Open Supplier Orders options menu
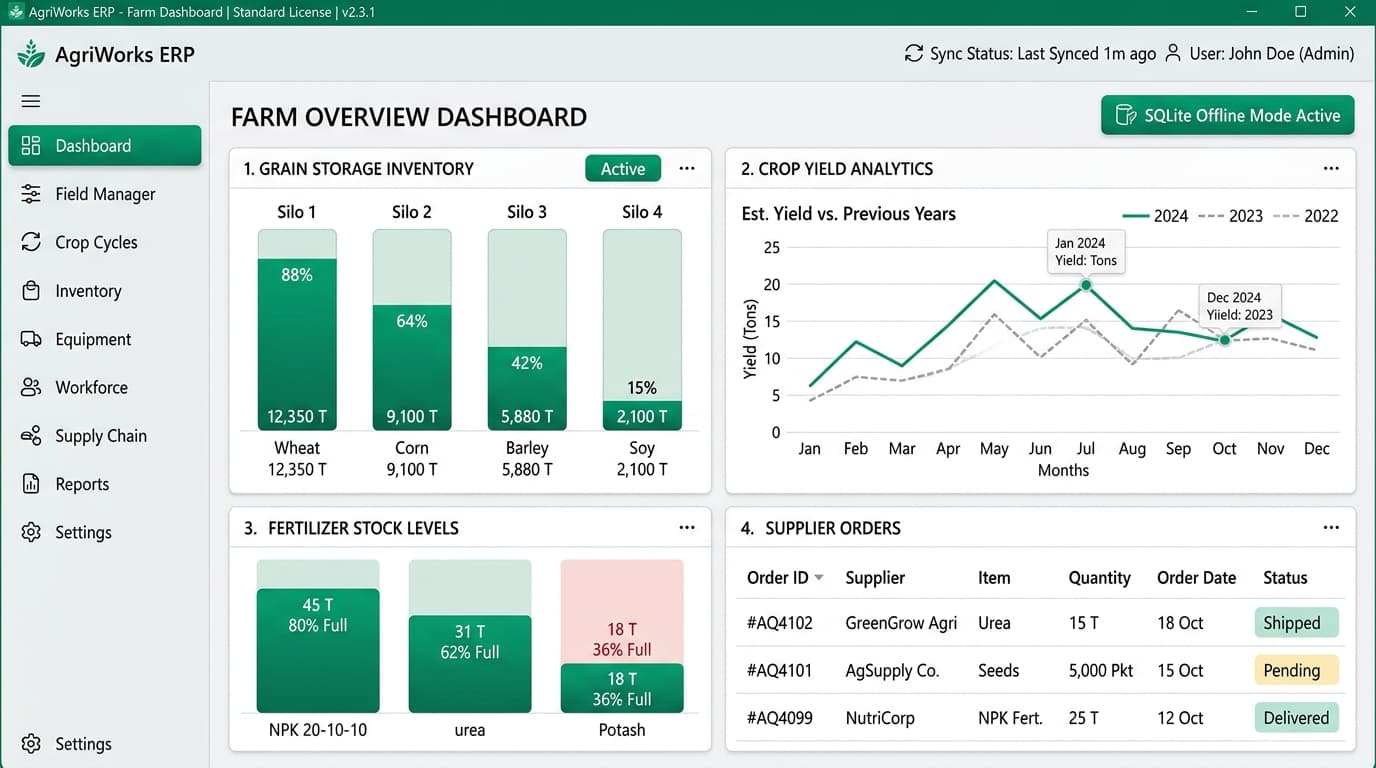The width and height of the screenshot is (1376, 768). (x=1331, y=527)
